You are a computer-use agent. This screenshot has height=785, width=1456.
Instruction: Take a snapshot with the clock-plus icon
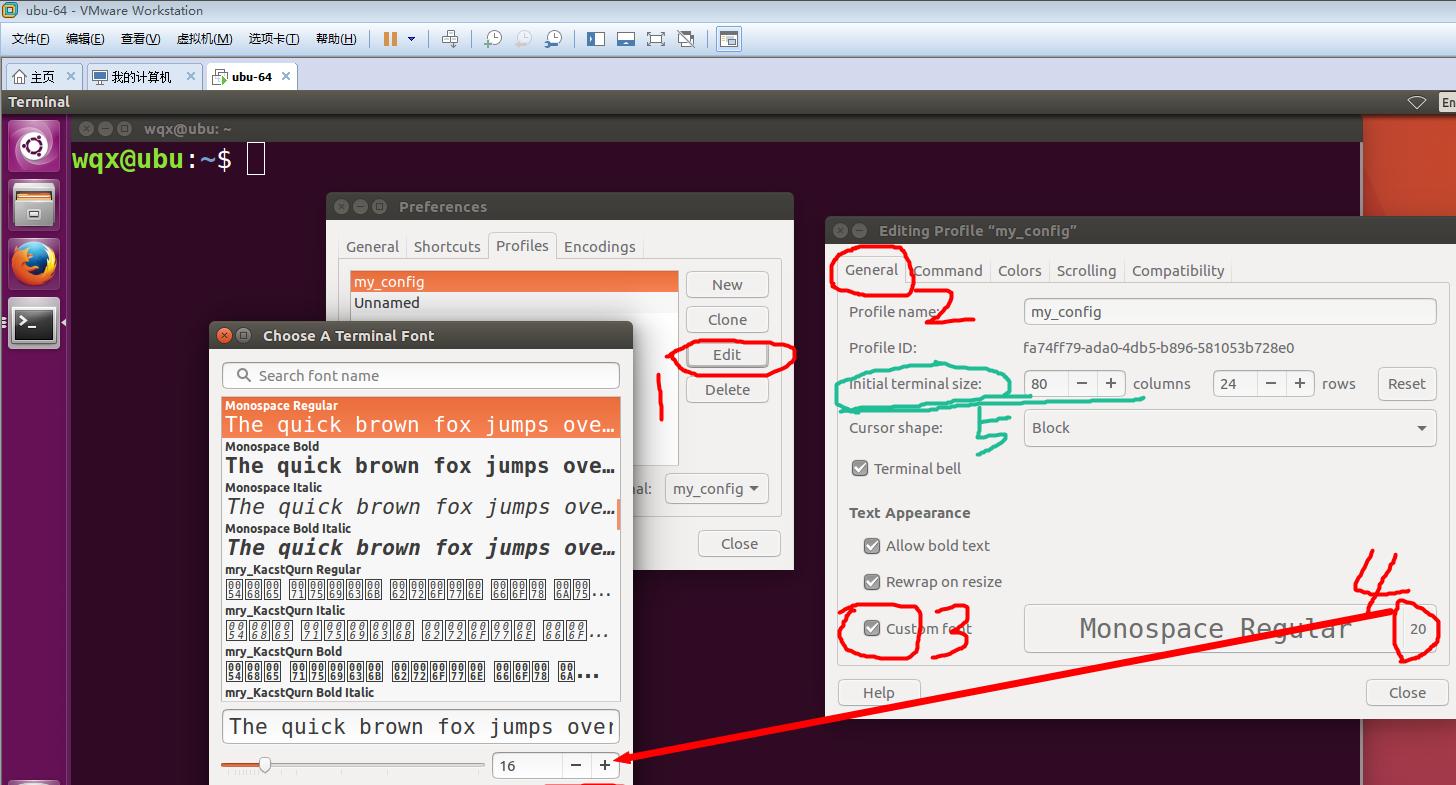pyautogui.click(x=492, y=39)
